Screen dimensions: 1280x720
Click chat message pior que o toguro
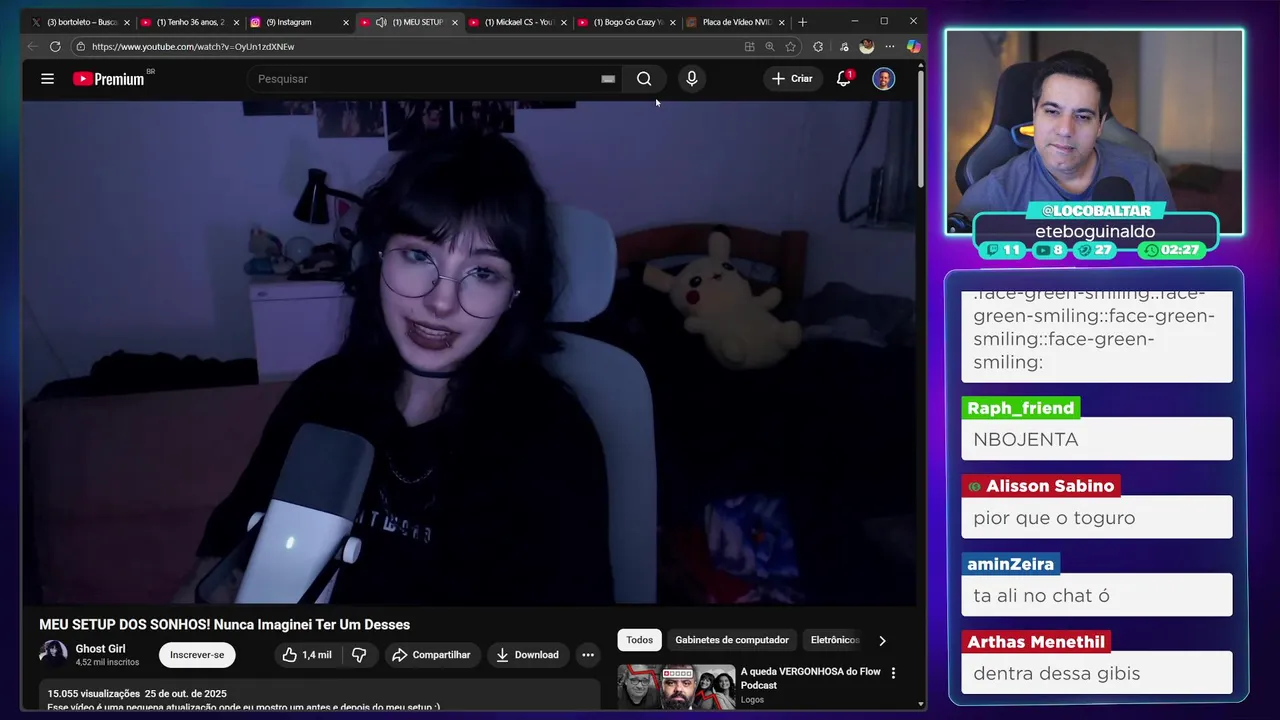[1054, 518]
